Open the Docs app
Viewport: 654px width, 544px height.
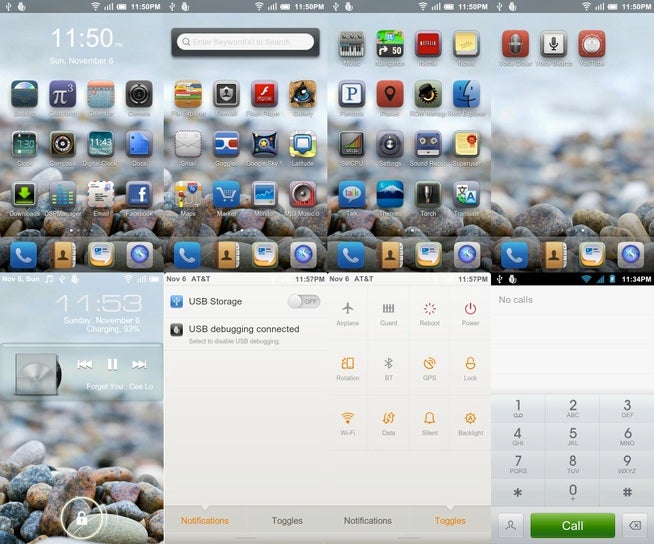coord(139,144)
